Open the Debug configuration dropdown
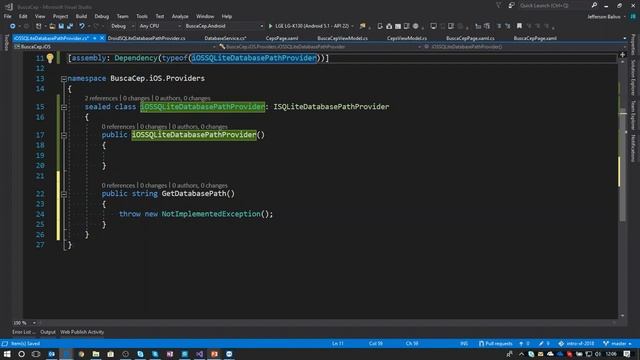This screenshot has width=640, height=360. 122,26
